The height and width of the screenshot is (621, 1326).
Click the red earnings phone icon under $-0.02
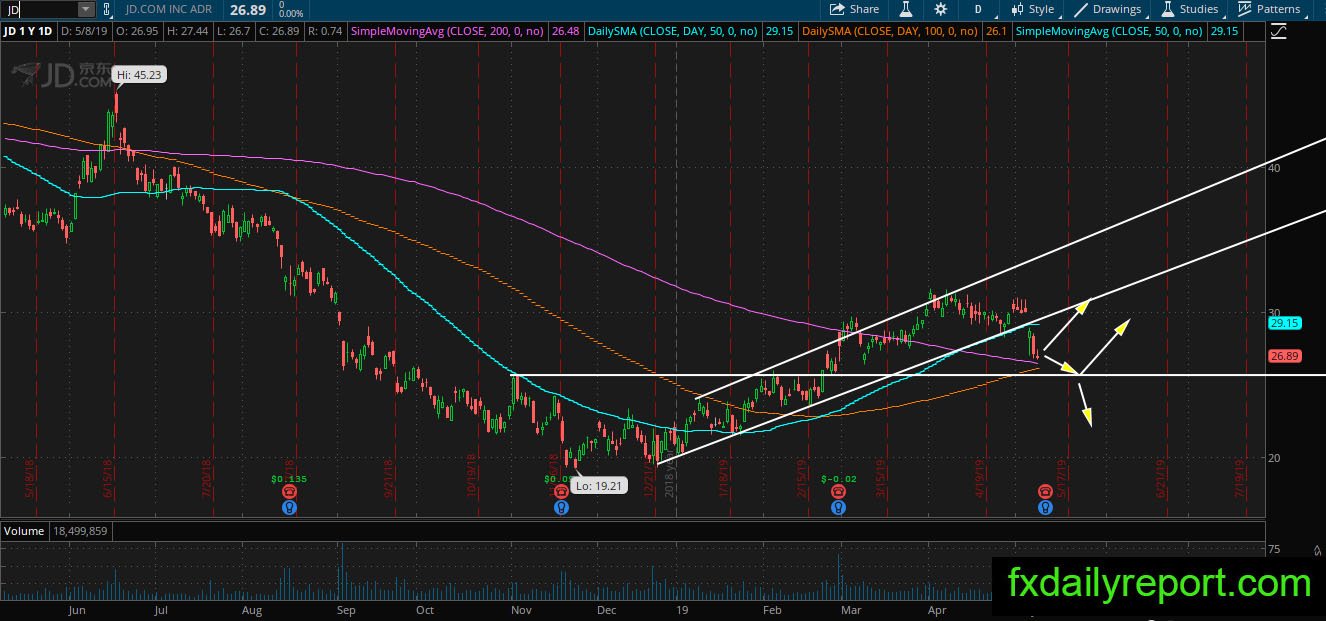(x=839, y=492)
